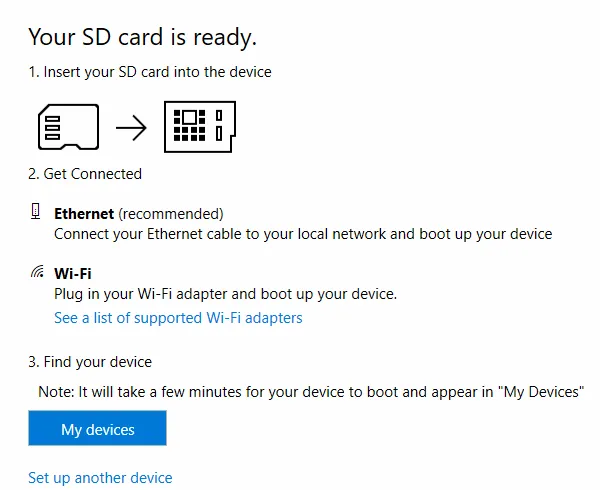Screen dimensions: 600x490
Task: Click the 'Get Connected' step text
Action: click(85, 174)
